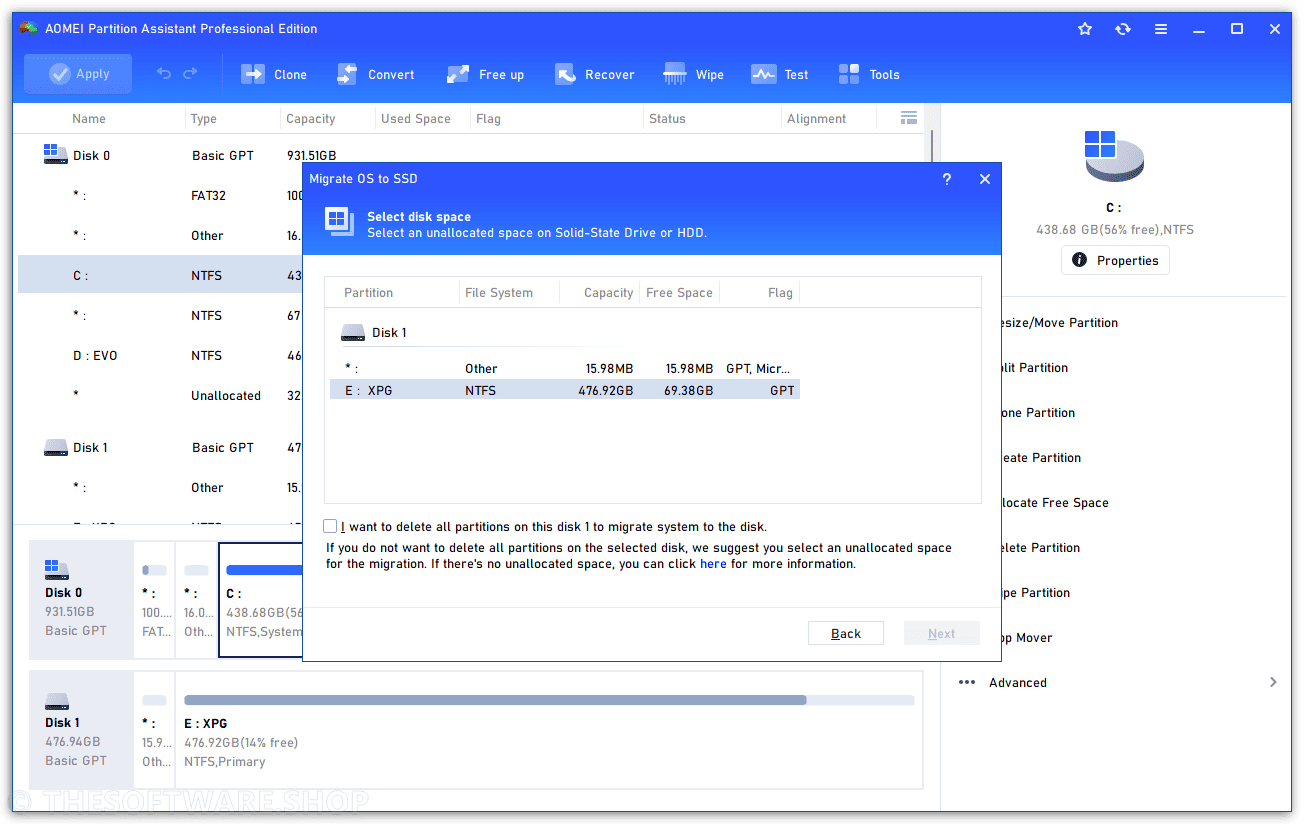This screenshot has width=1304, height=824.
Task: Select the D: EVO partition row
Action: click(160, 355)
